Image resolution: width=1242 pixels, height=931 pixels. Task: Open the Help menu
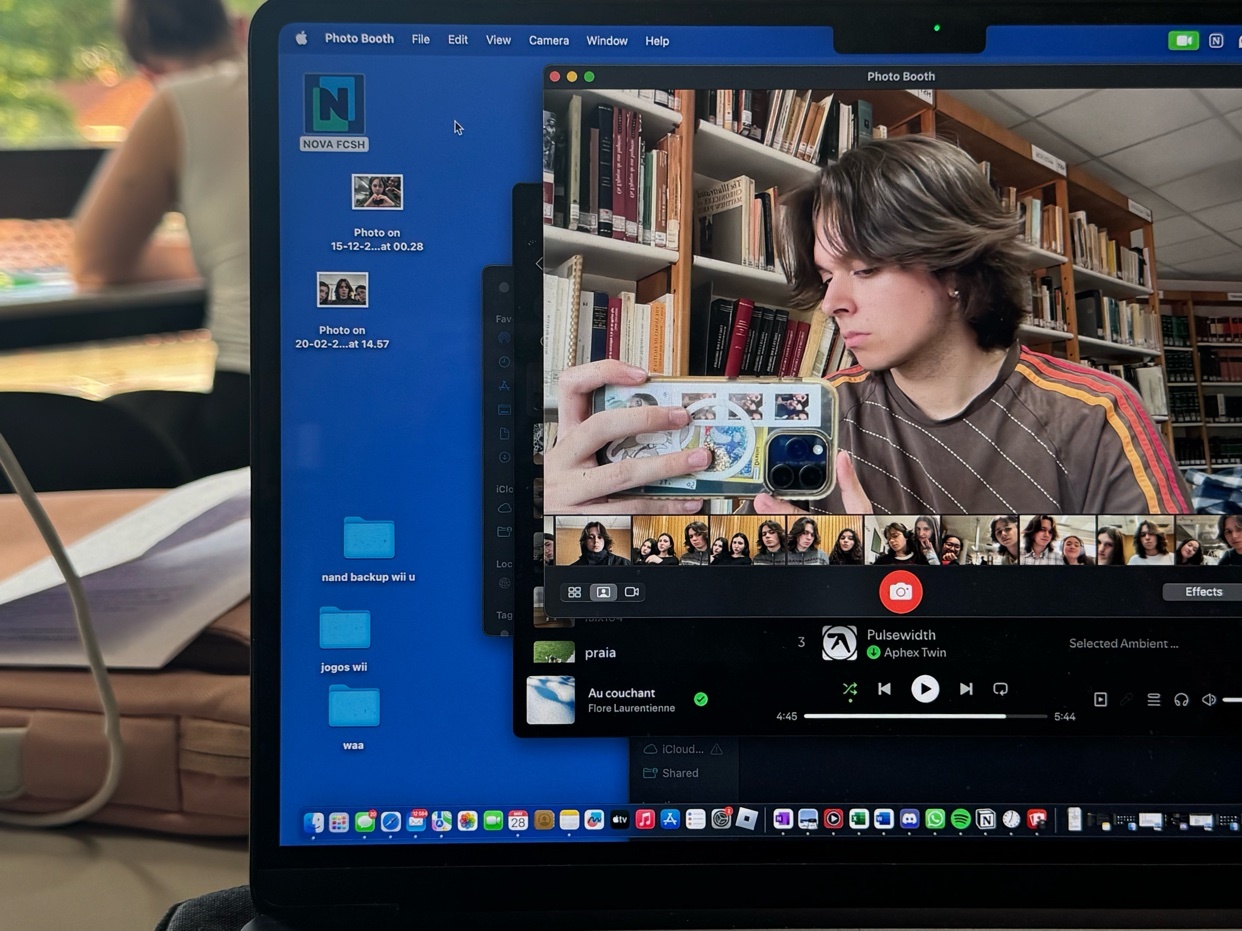point(657,41)
